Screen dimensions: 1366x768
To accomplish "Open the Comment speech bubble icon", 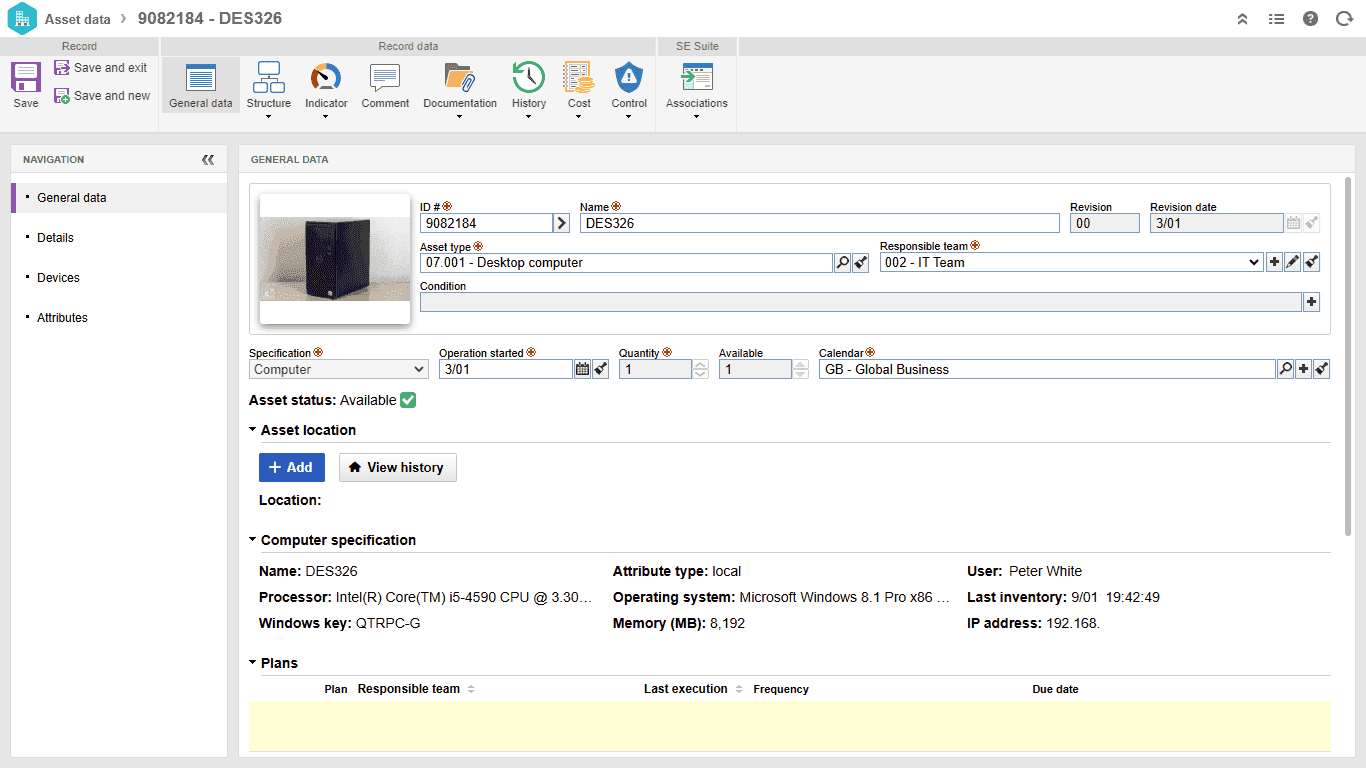I will pos(385,77).
